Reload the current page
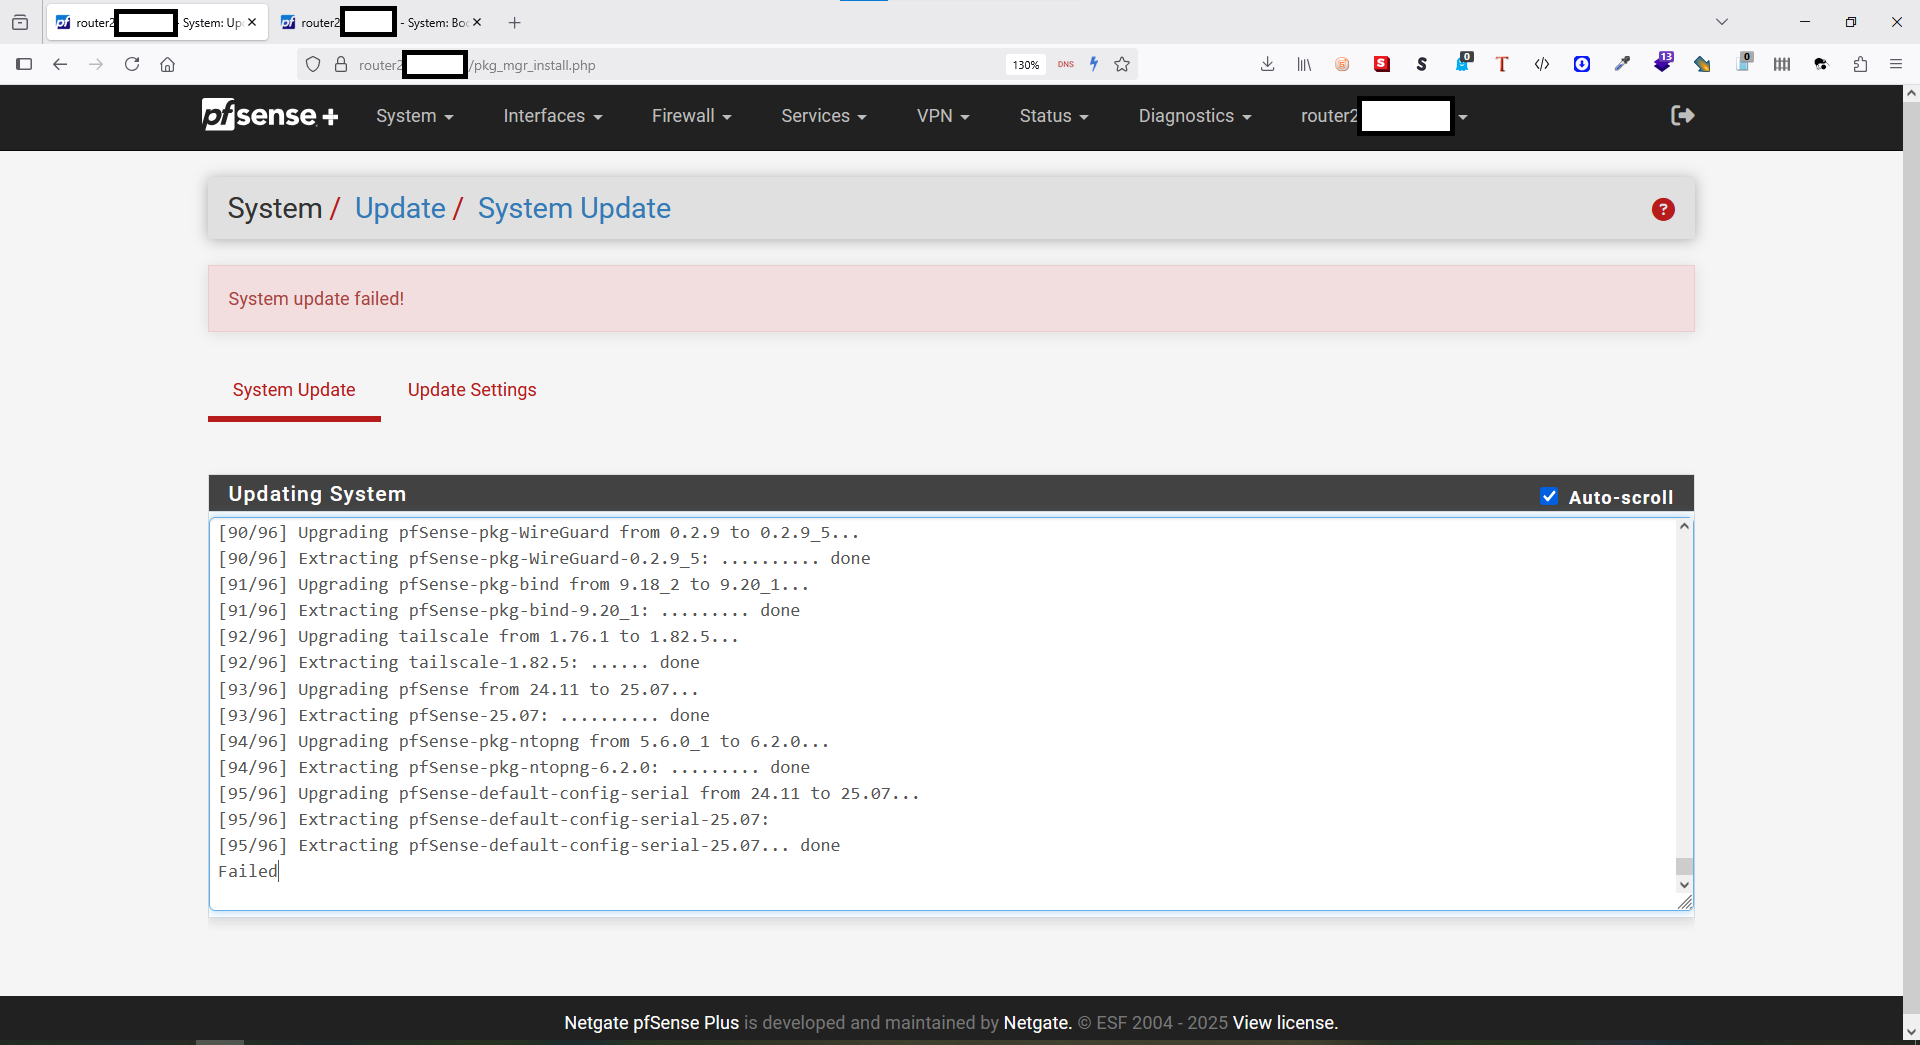This screenshot has height=1045, width=1920. tap(132, 64)
